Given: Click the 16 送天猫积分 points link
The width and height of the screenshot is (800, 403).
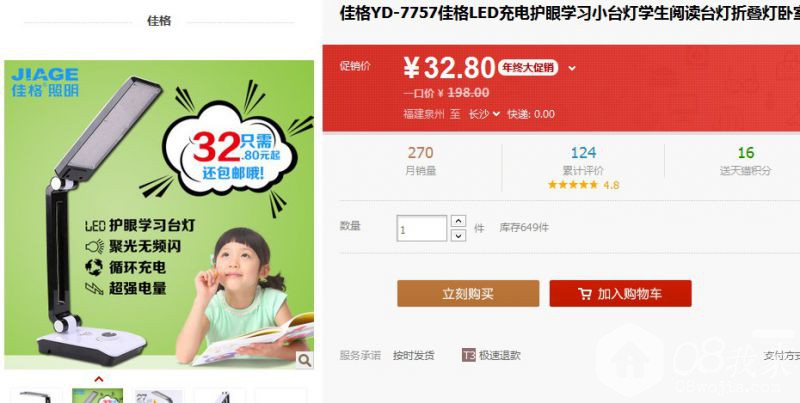Looking at the screenshot, I should pos(745,161).
